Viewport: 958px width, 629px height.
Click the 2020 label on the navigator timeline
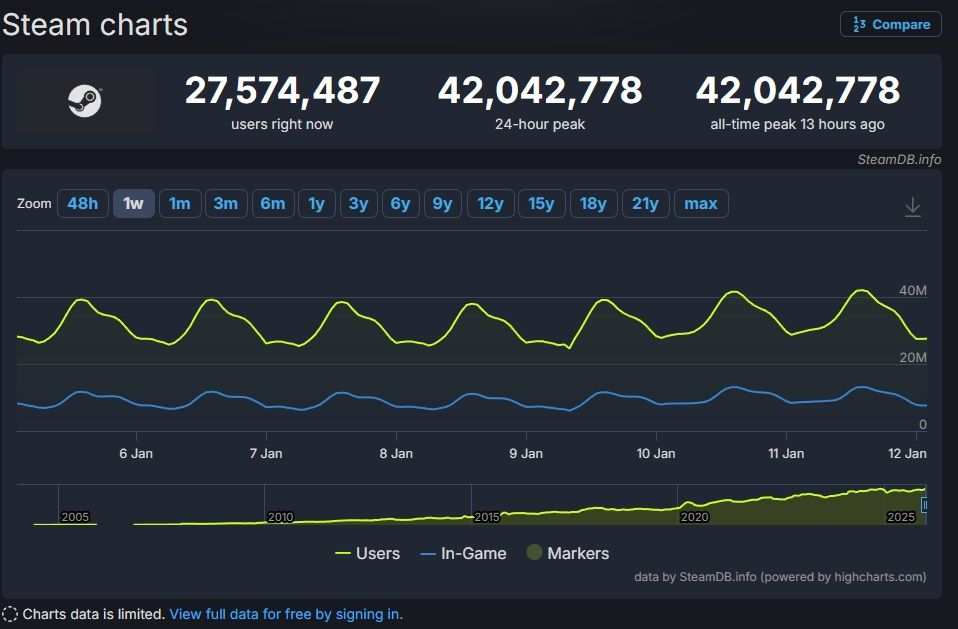click(x=694, y=518)
